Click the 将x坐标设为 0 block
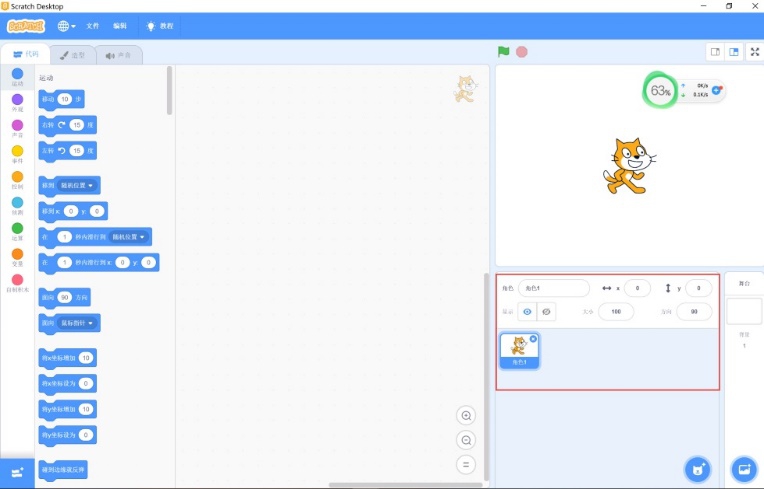Viewport: 764px width, 489px height. point(68,384)
